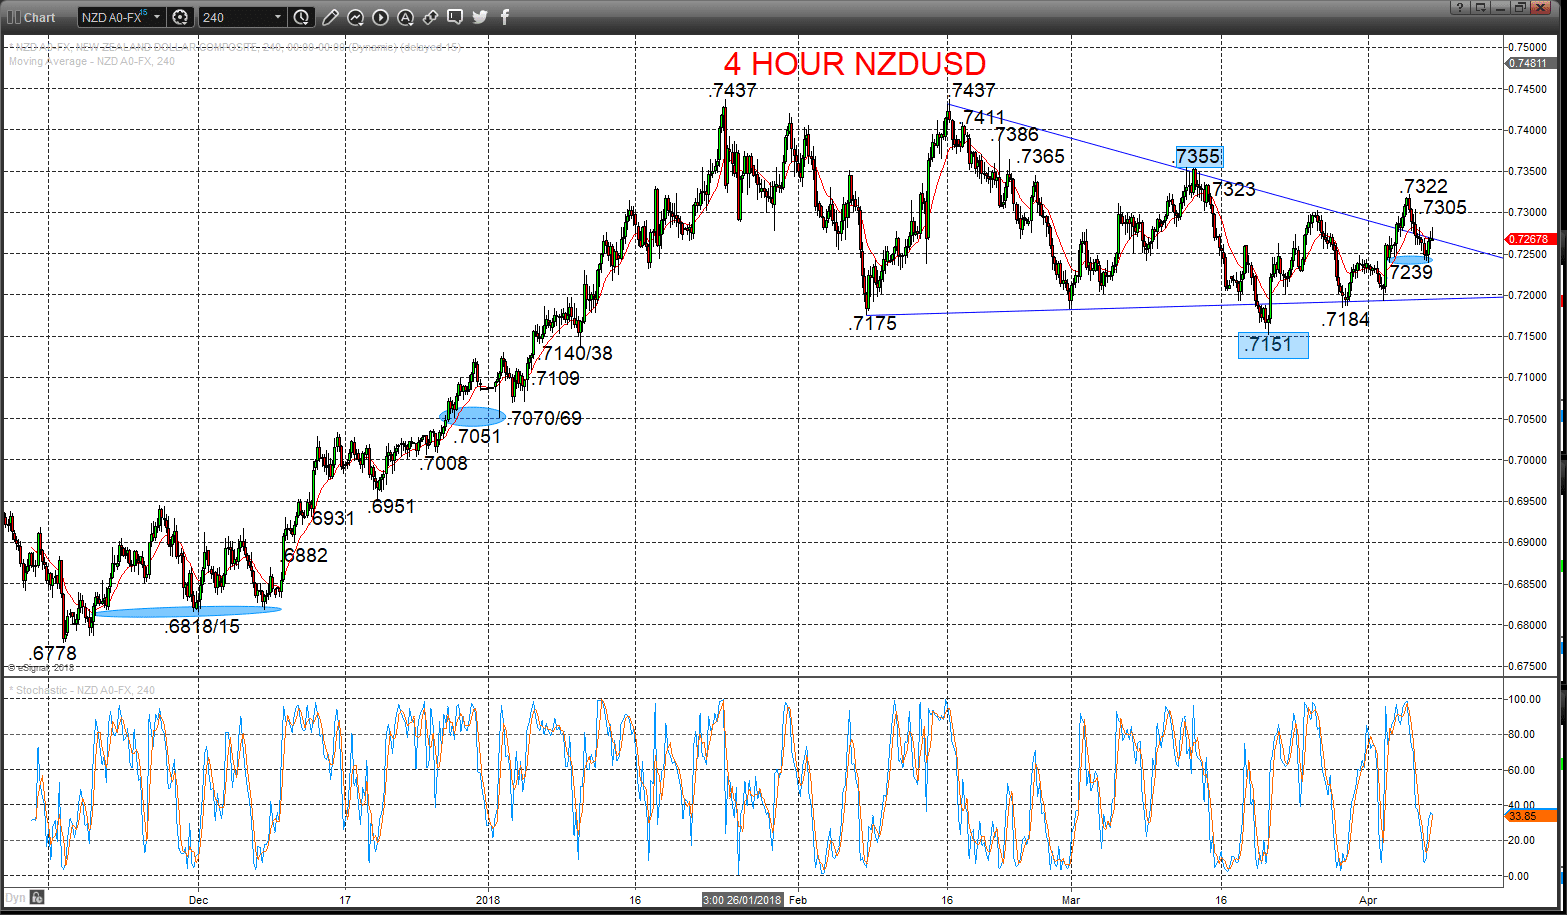Click the Mar time axis label
Image resolution: width=1567 pixels, height=915 pixels.
pyautogui.click(x=1071, y=899)
